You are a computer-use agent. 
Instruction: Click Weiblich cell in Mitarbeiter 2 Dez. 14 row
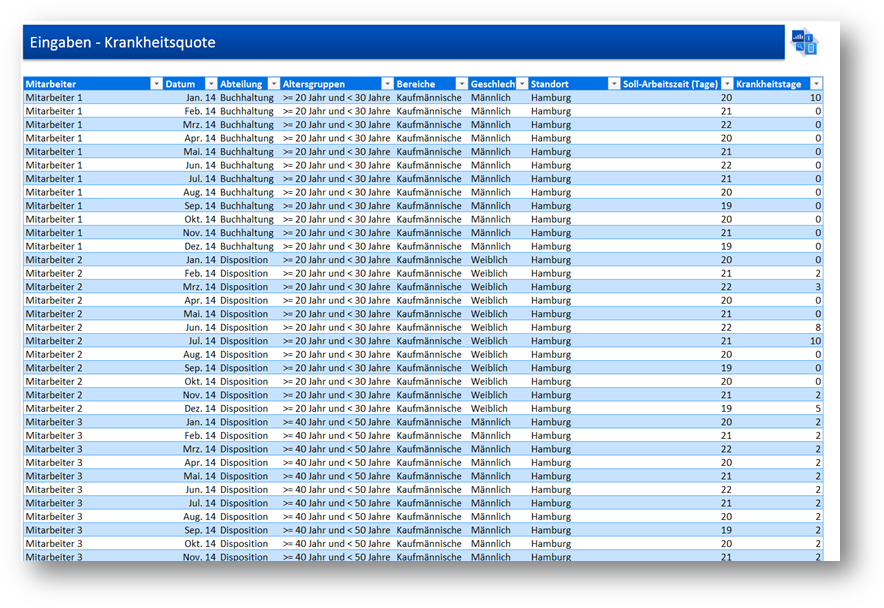tap(489, 408)
